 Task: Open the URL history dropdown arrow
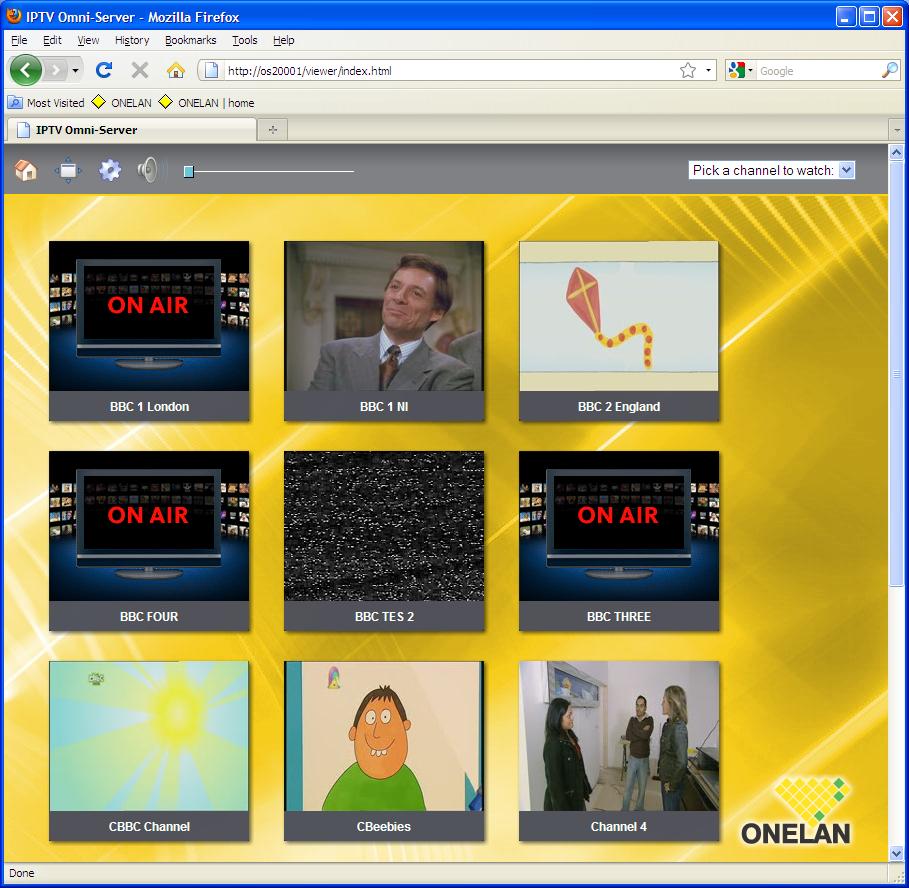(708, 71)
